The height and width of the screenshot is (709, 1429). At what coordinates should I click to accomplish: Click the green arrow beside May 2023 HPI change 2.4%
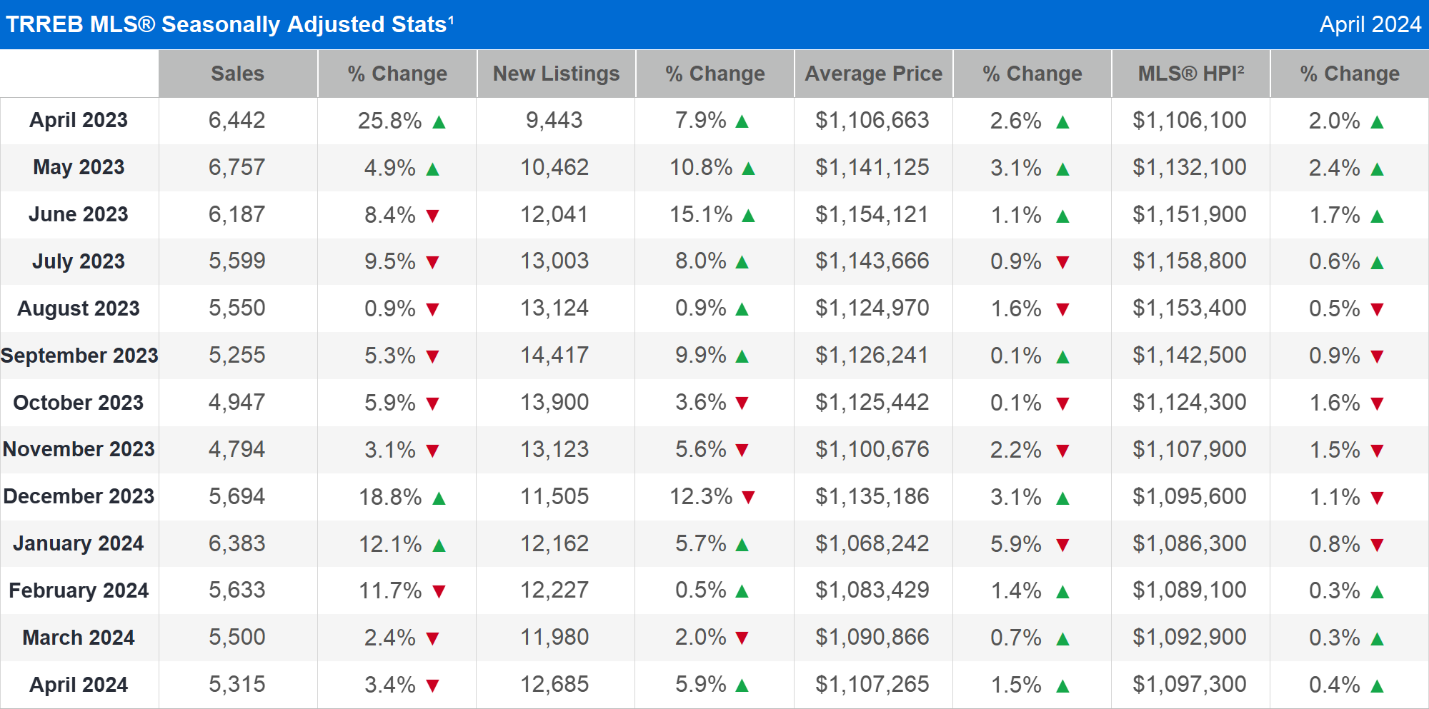pyautogui.click(x=1377, y=169)
